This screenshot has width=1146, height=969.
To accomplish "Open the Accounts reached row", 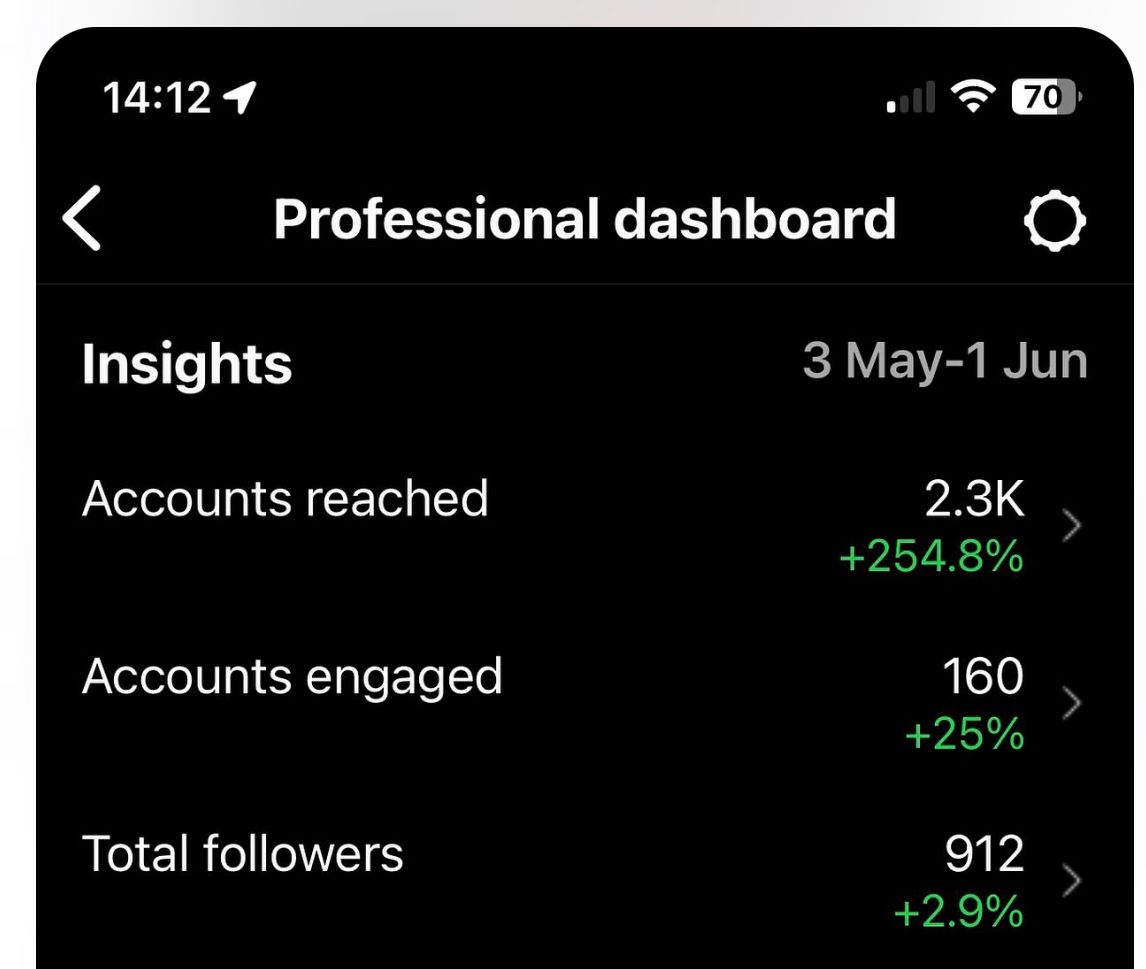I will pos(285,498).
